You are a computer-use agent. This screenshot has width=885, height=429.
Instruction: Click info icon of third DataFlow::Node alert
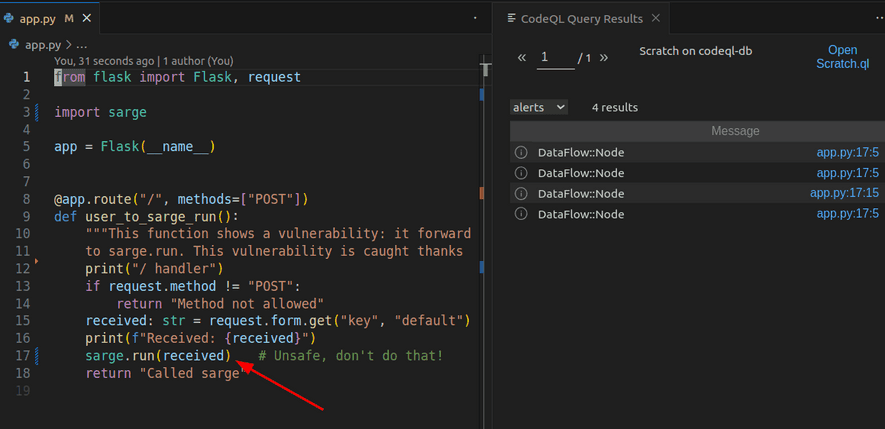(x=520, y=194)
